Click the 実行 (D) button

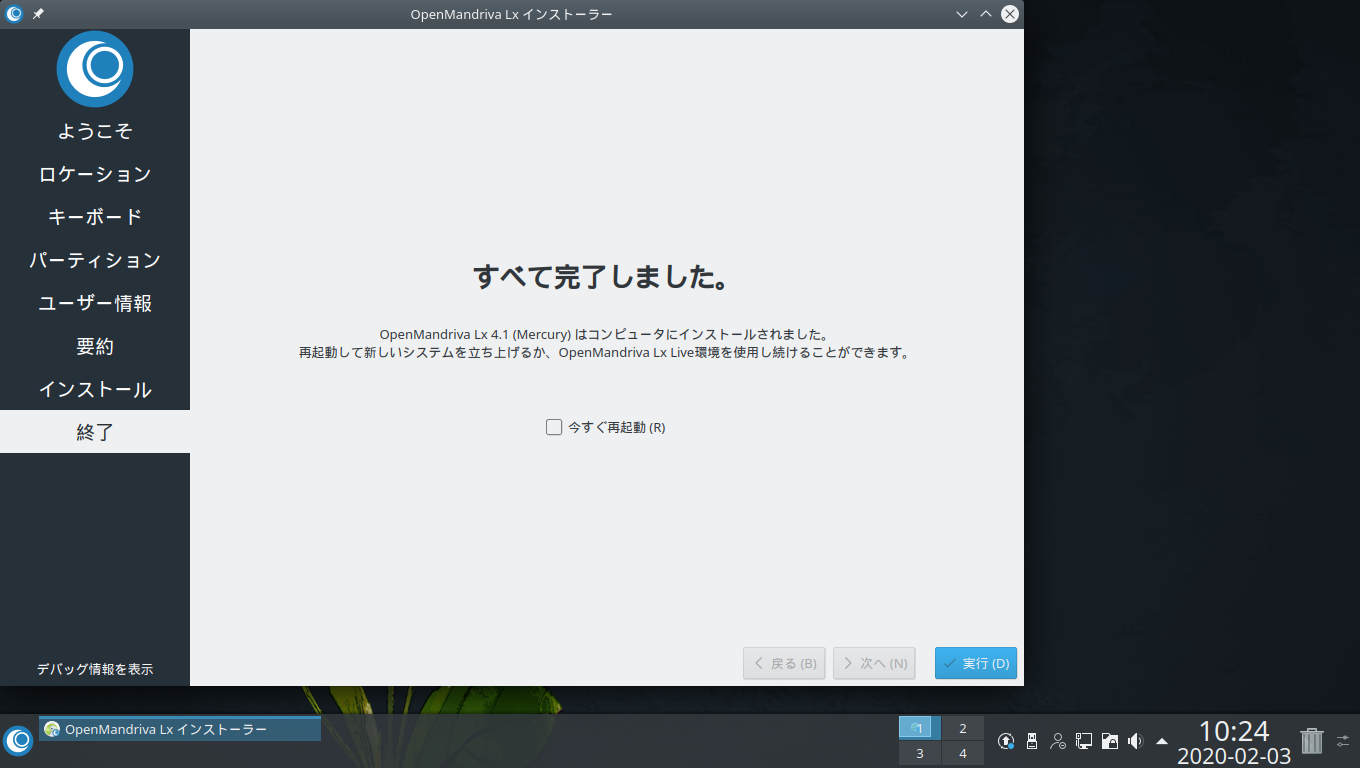pos(976,663)
